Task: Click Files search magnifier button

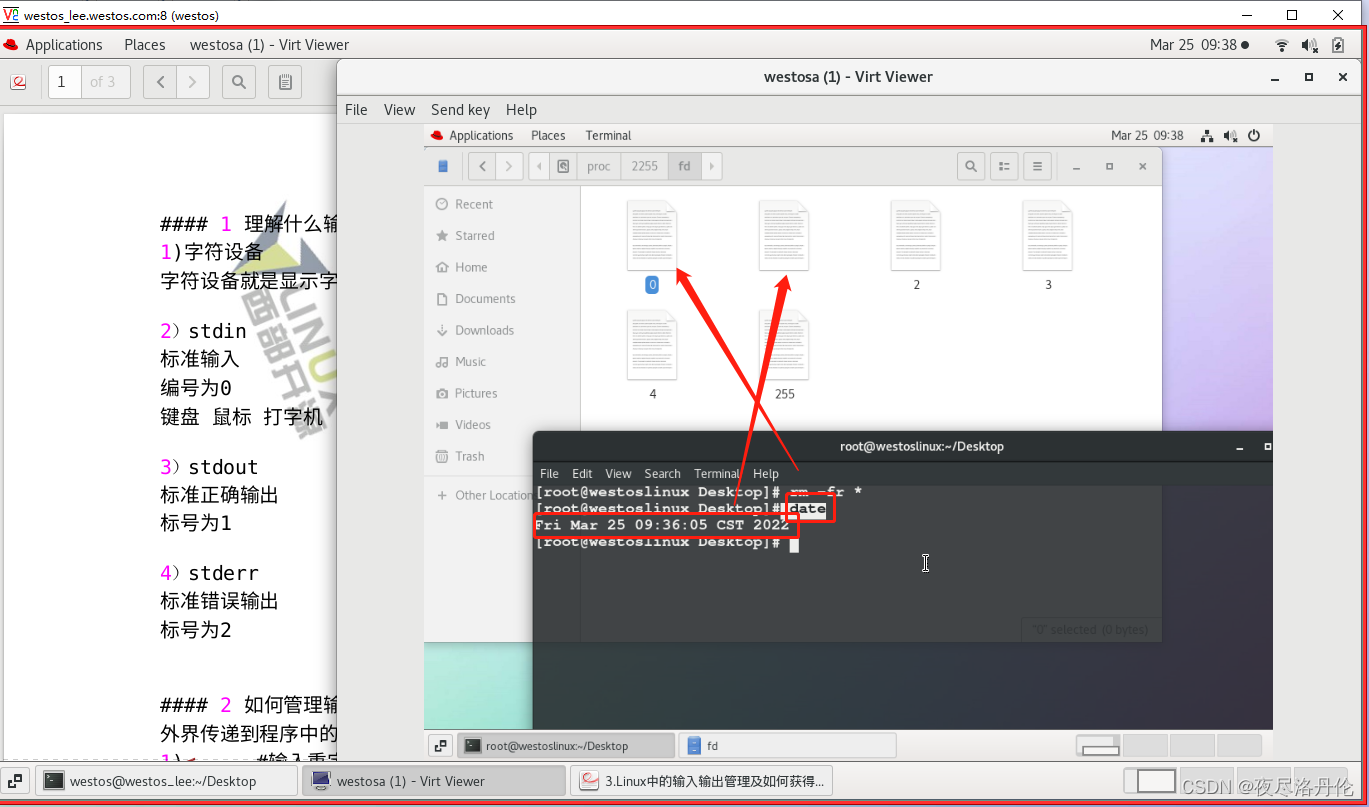Action: pos(970,166)
